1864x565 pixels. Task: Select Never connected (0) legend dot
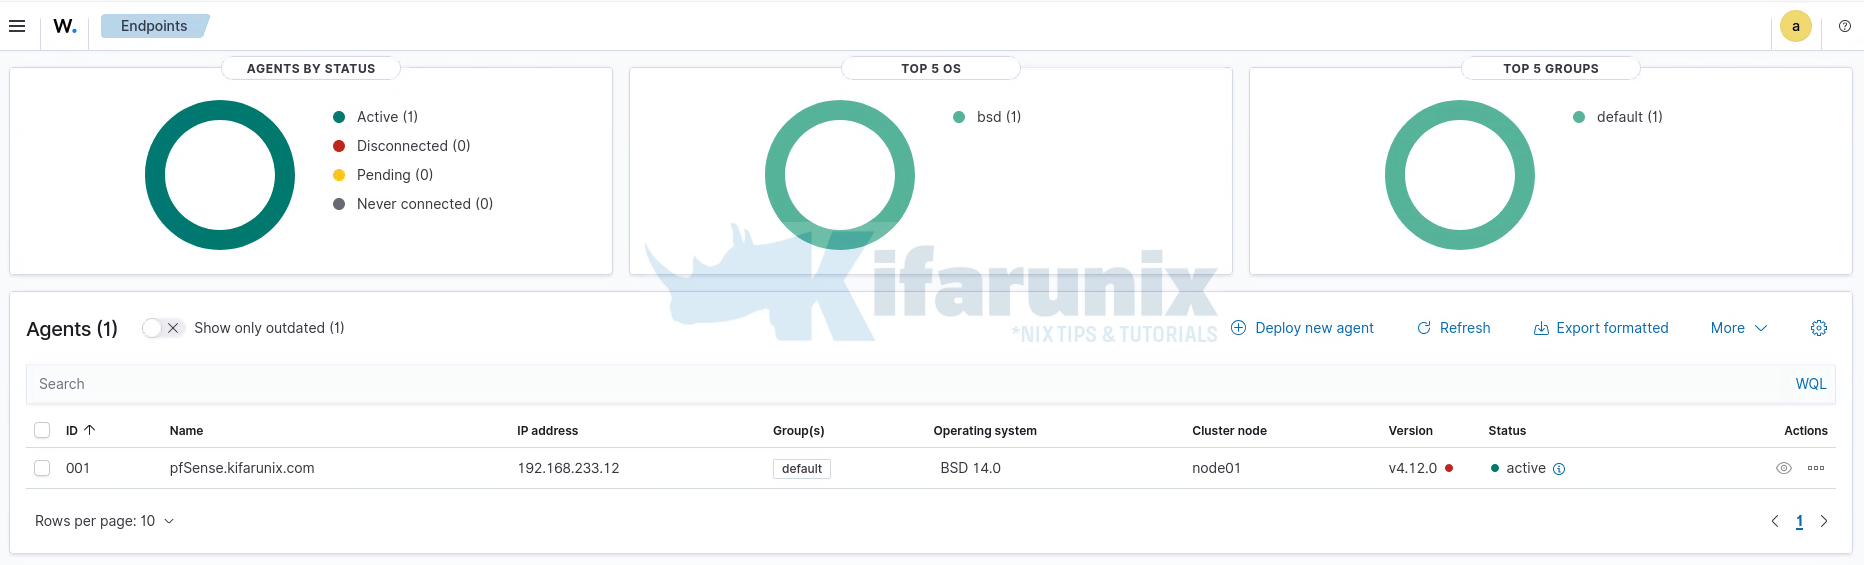pos(339,204)
